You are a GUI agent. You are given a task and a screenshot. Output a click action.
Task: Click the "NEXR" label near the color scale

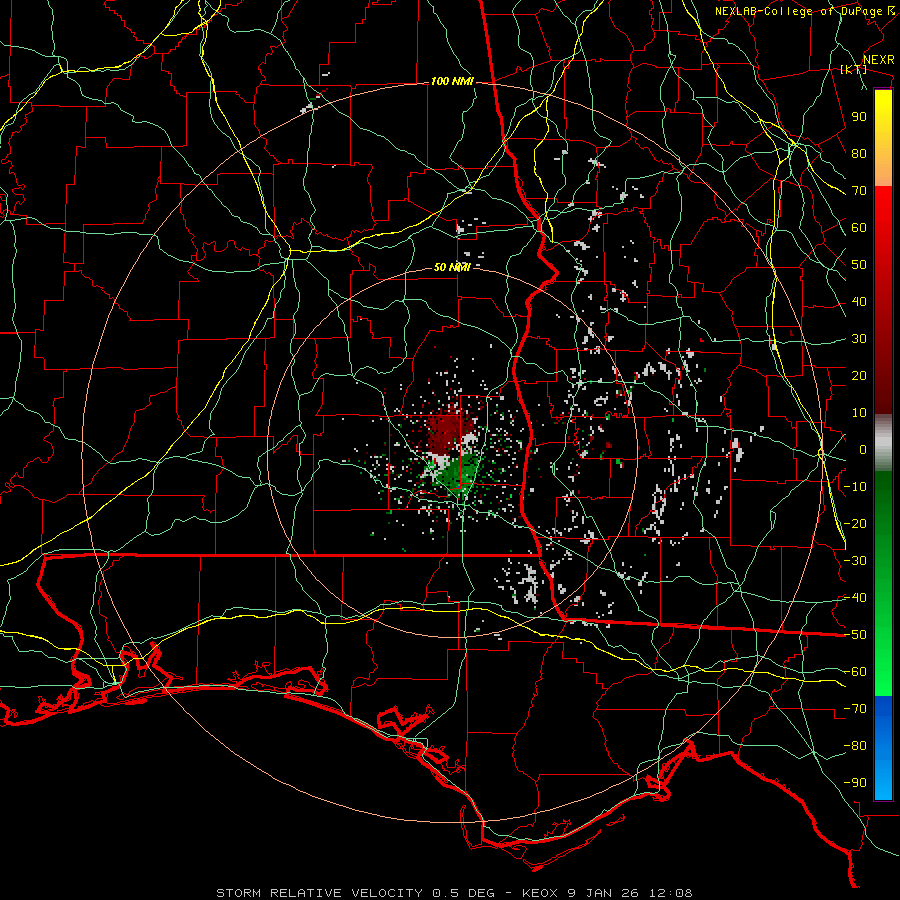pyautogui.click(x=879, y=60)
